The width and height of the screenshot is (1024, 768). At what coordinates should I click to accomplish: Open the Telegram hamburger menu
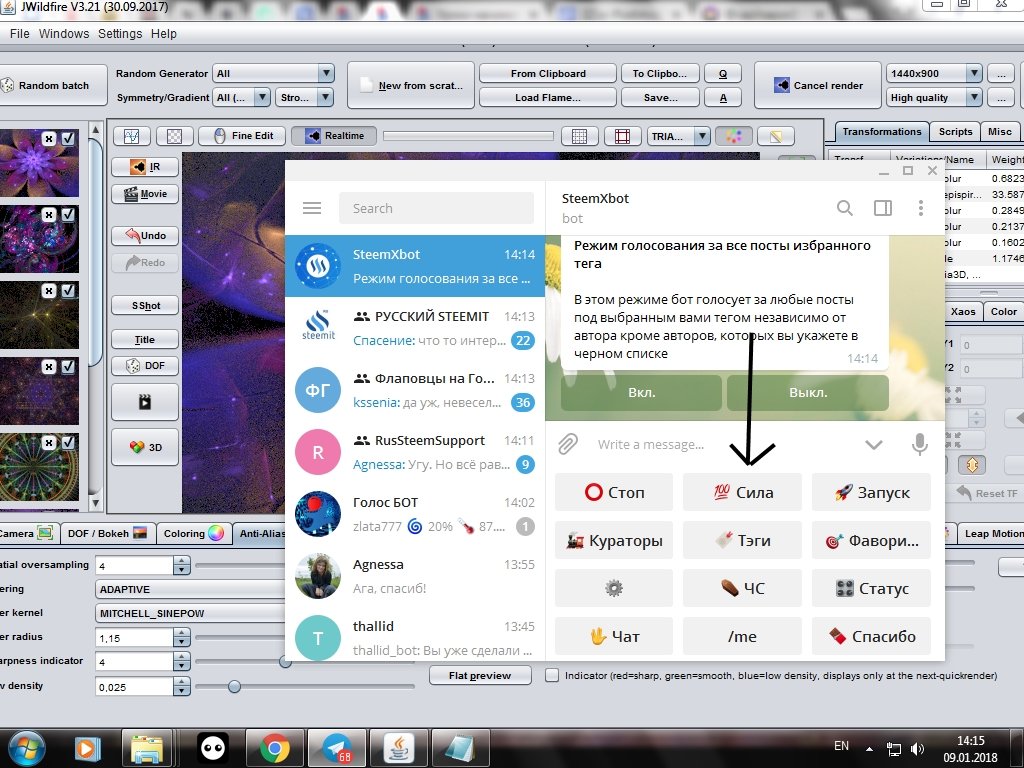click(312, 208)
